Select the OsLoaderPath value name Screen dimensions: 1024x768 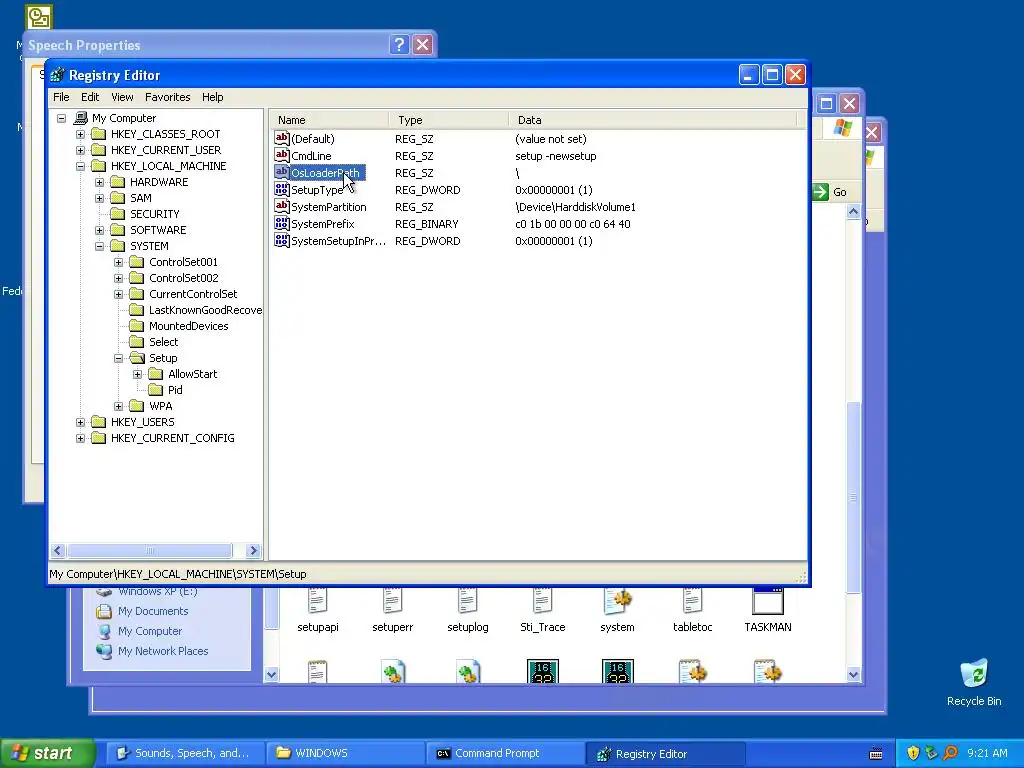[x=325, y=173]
